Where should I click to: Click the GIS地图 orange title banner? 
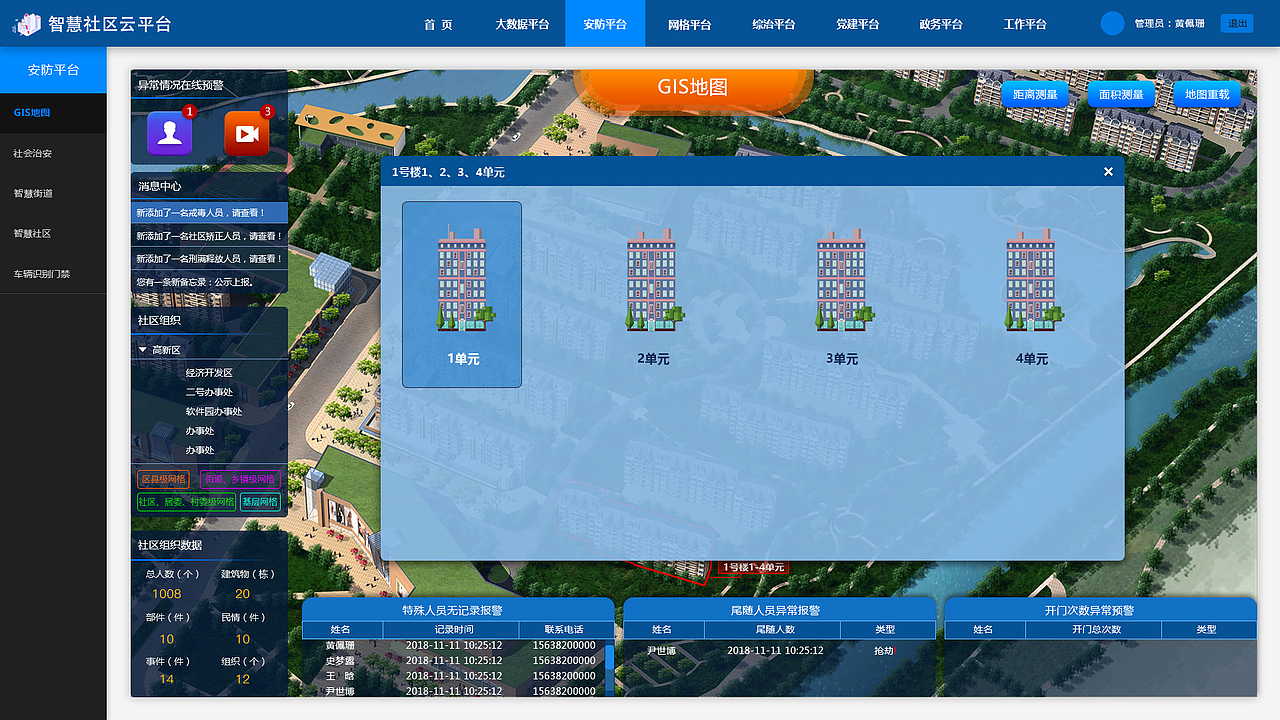pos(693,90)
